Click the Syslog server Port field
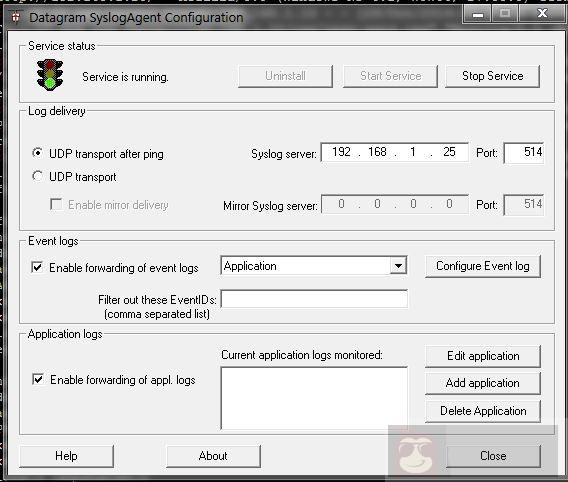Image resolution: width=568 pixels, height=482 pixels. click(x=524, y=152)
